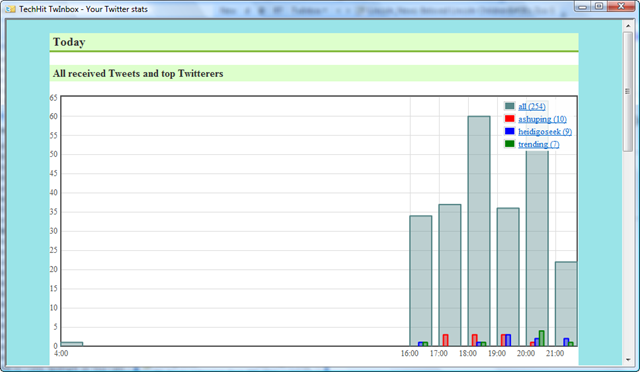This screenshot has height=372, width=640.
Task: Open the 'ashuping (10)' legend link
Action: 542,119
